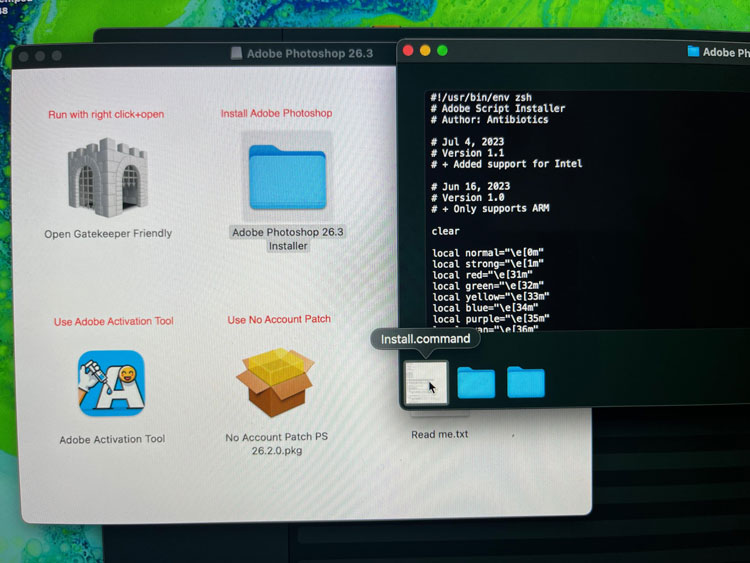
Task: Click the 'Use Adobe Activation Tool' red heading
Action: [113, 321]
